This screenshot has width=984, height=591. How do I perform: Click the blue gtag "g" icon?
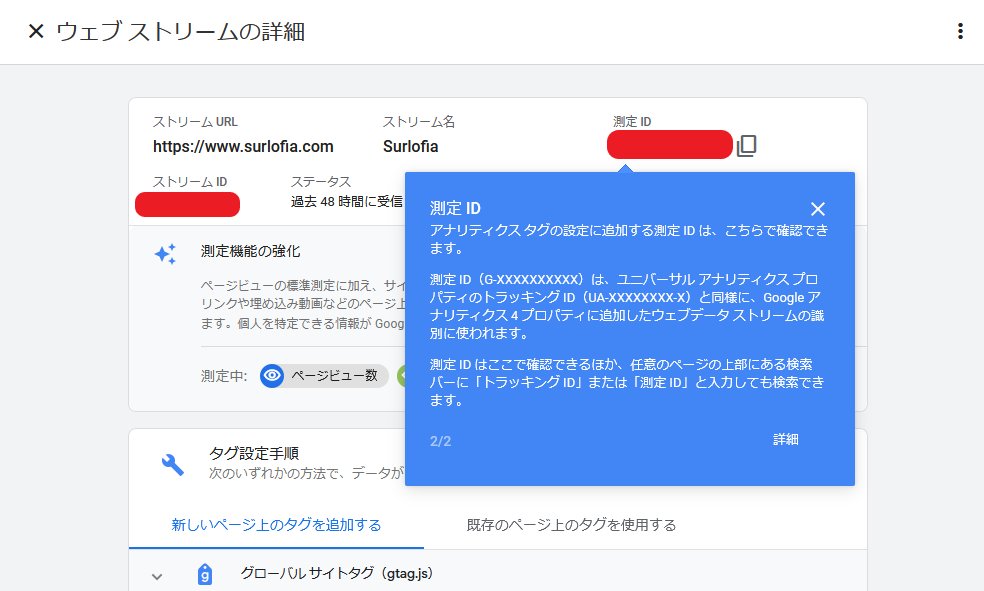click(204, 574)
